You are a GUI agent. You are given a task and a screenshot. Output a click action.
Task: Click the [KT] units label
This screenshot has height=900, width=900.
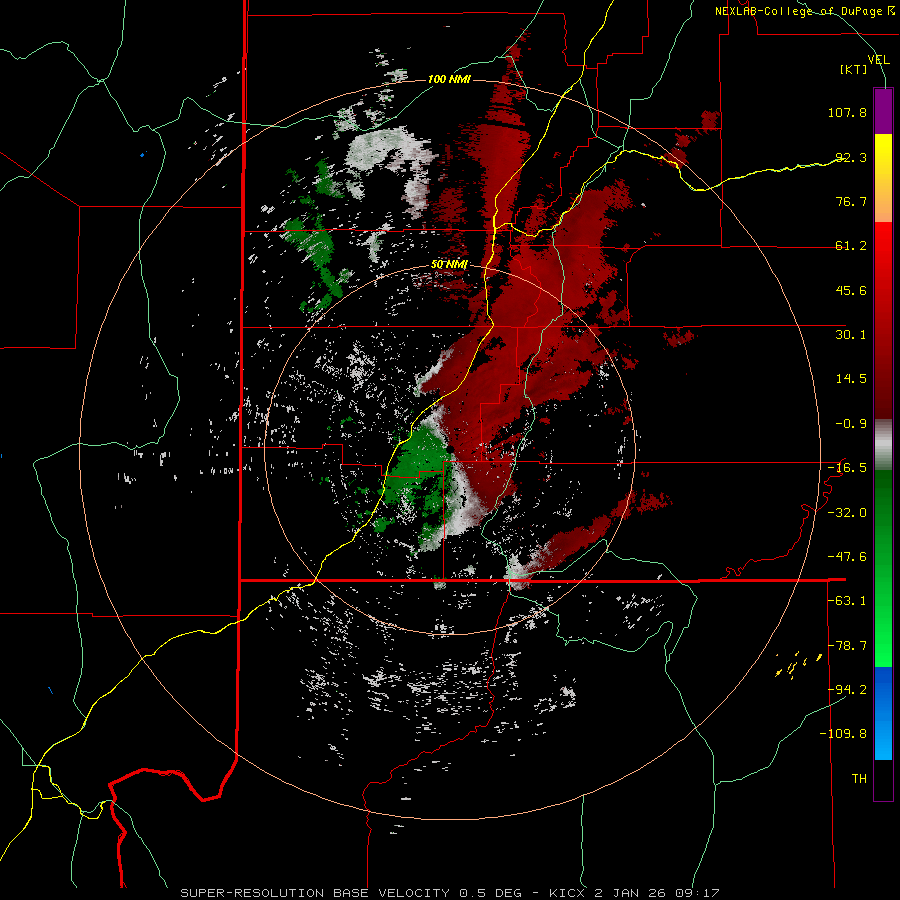pos(854,69)
